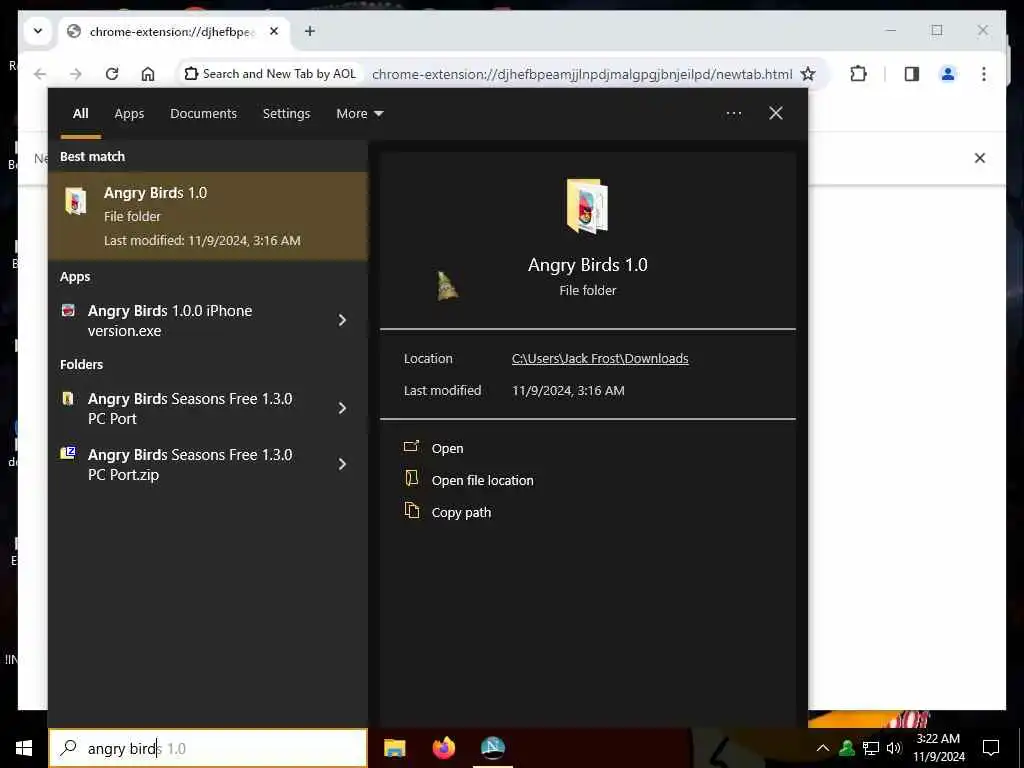1024x768 pixels.
Task: Click Copy path action
Action: coord(461,513)
